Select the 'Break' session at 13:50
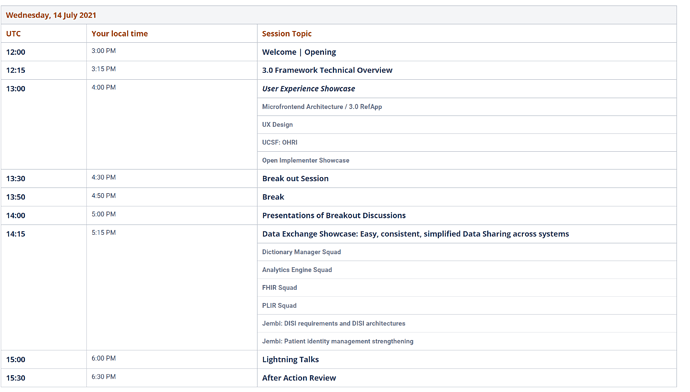This screenshot has height=392, width=690. click(x=273, y=197)
